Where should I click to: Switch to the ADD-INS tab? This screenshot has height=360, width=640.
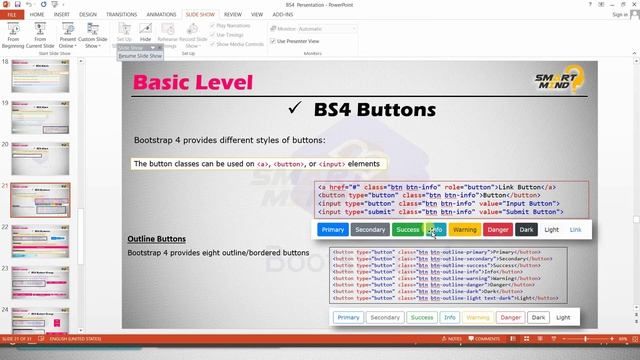click(x=282, y=15)
